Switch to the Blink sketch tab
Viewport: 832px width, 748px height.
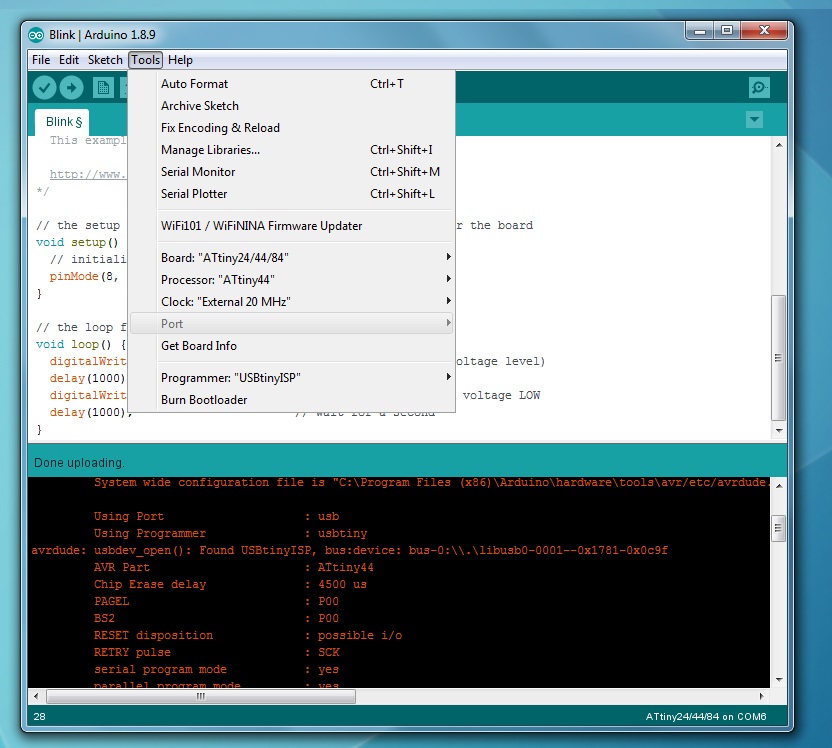(x=63, y=122)
